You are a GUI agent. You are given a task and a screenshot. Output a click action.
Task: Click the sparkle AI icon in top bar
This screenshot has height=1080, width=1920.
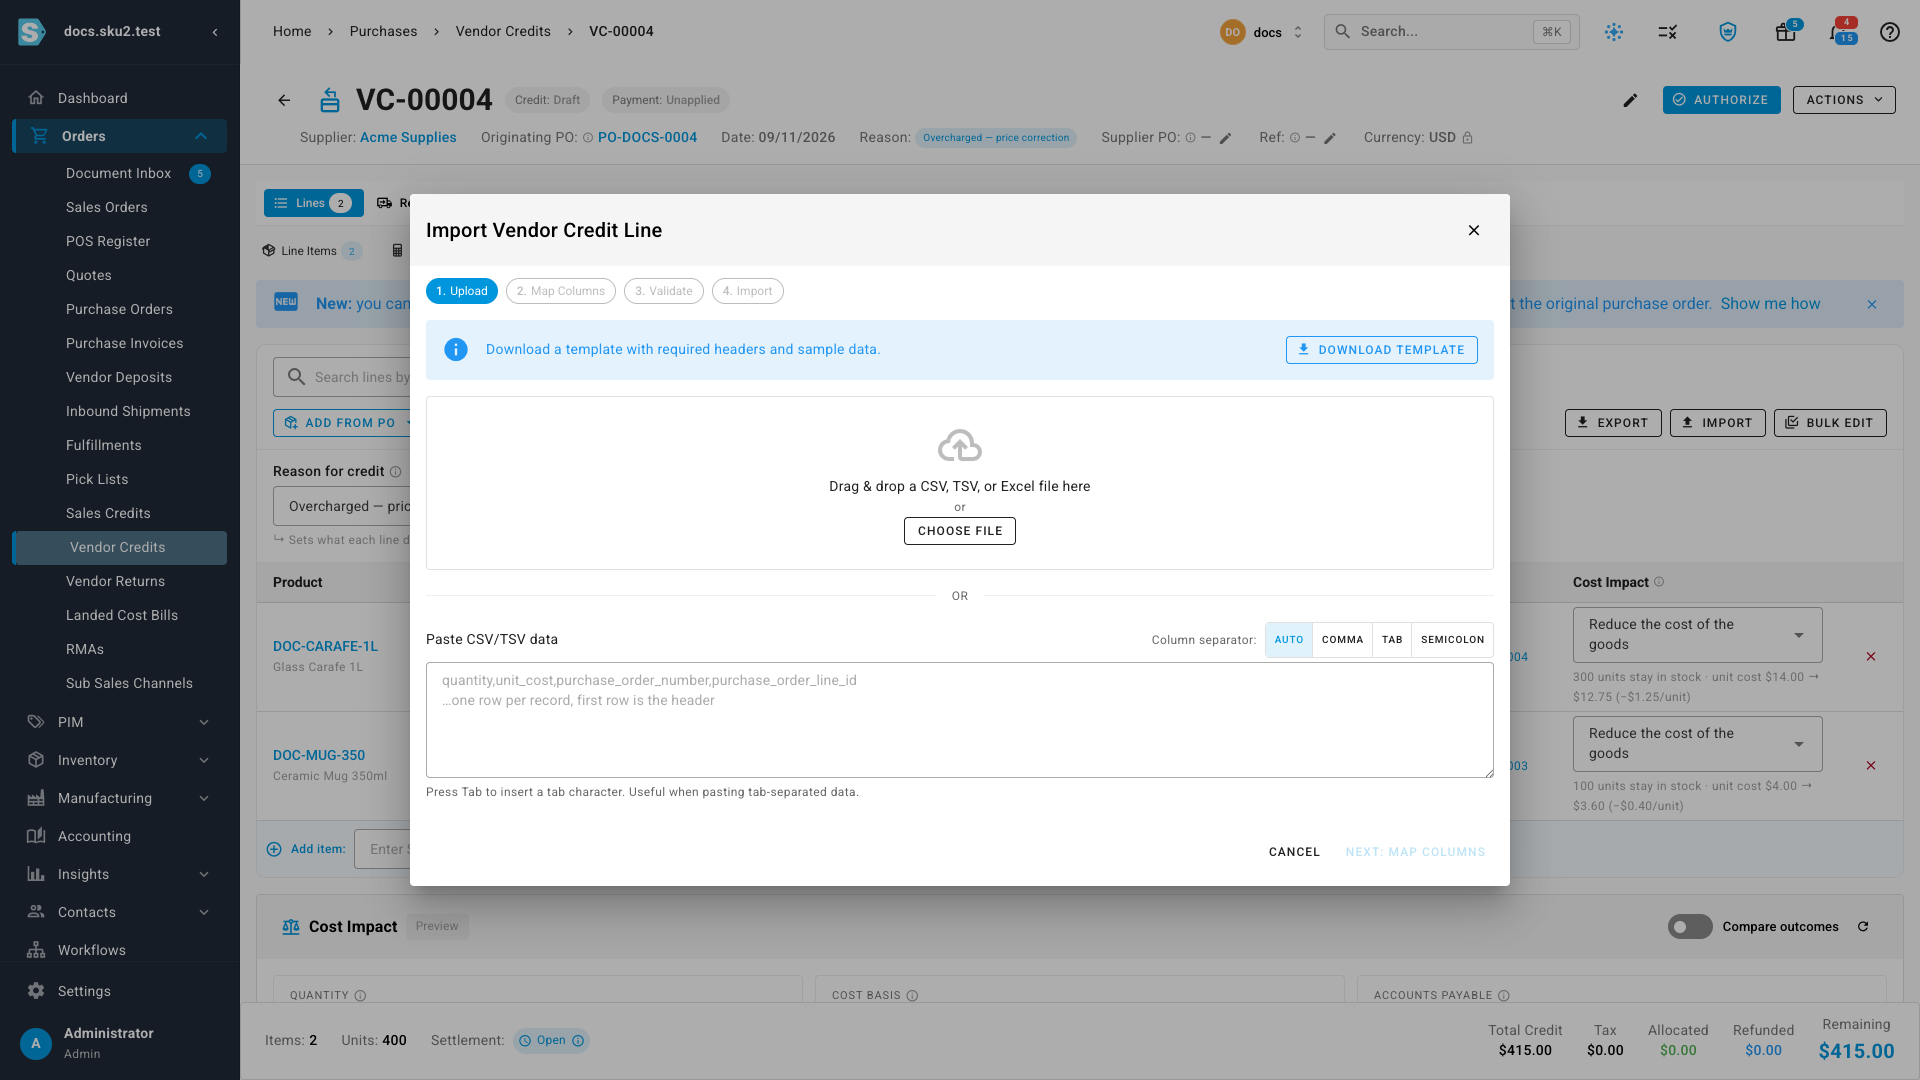[1614, 32]
